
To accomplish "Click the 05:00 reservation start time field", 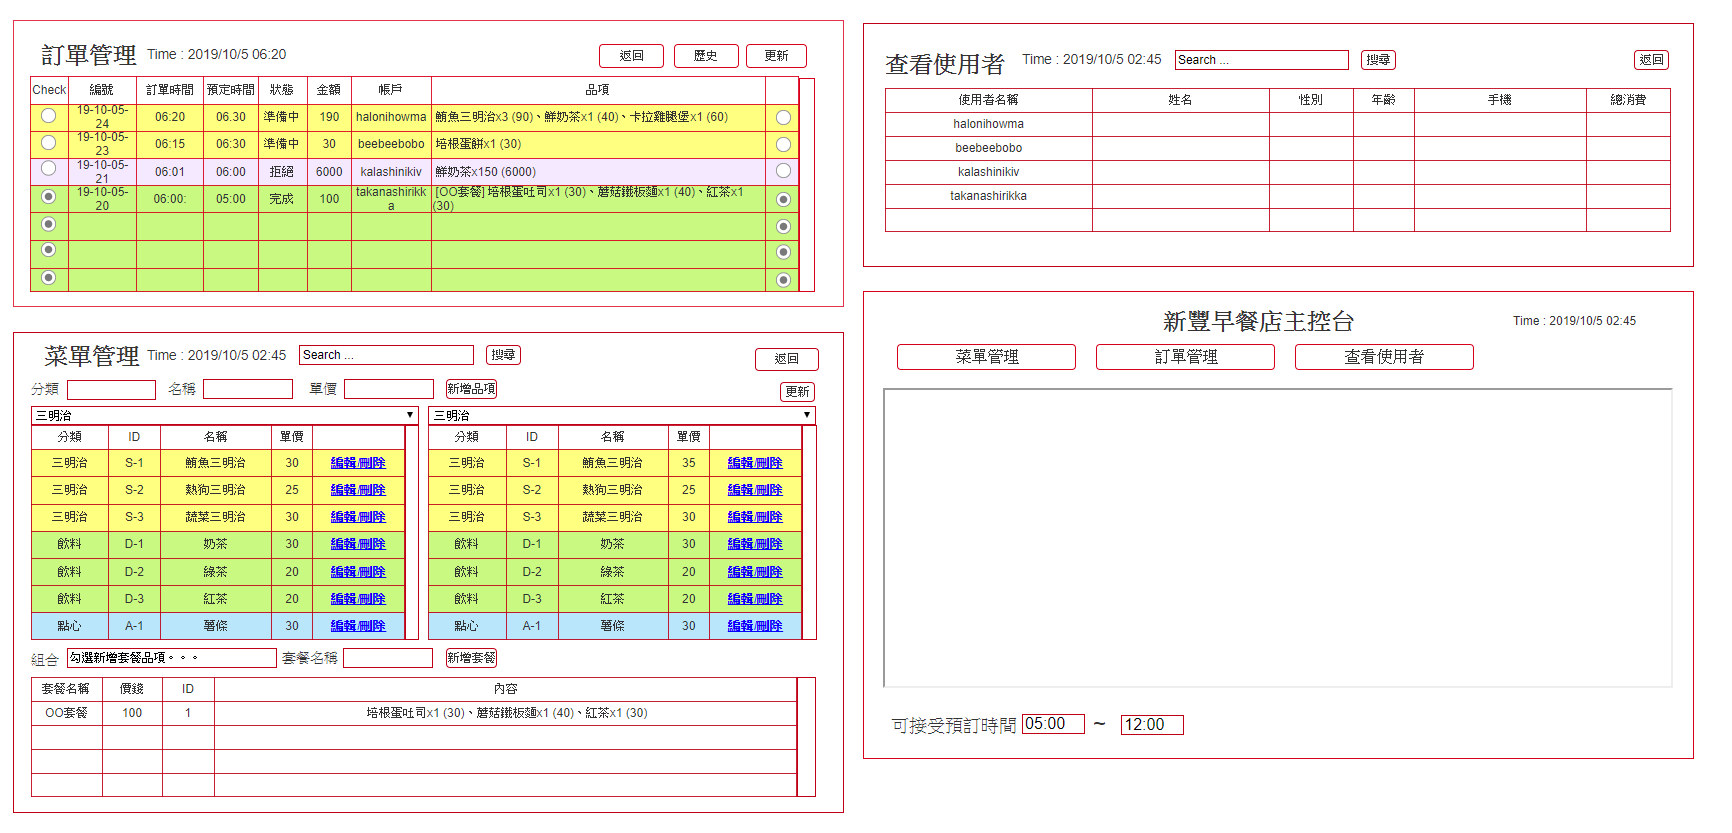I will click(x=1053, y=724).
